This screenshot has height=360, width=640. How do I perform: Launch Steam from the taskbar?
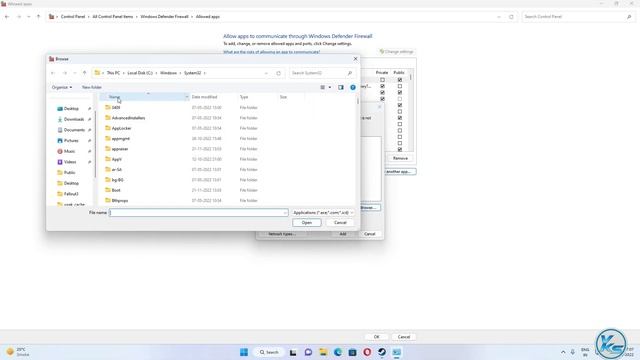click(x=382, y=352)
